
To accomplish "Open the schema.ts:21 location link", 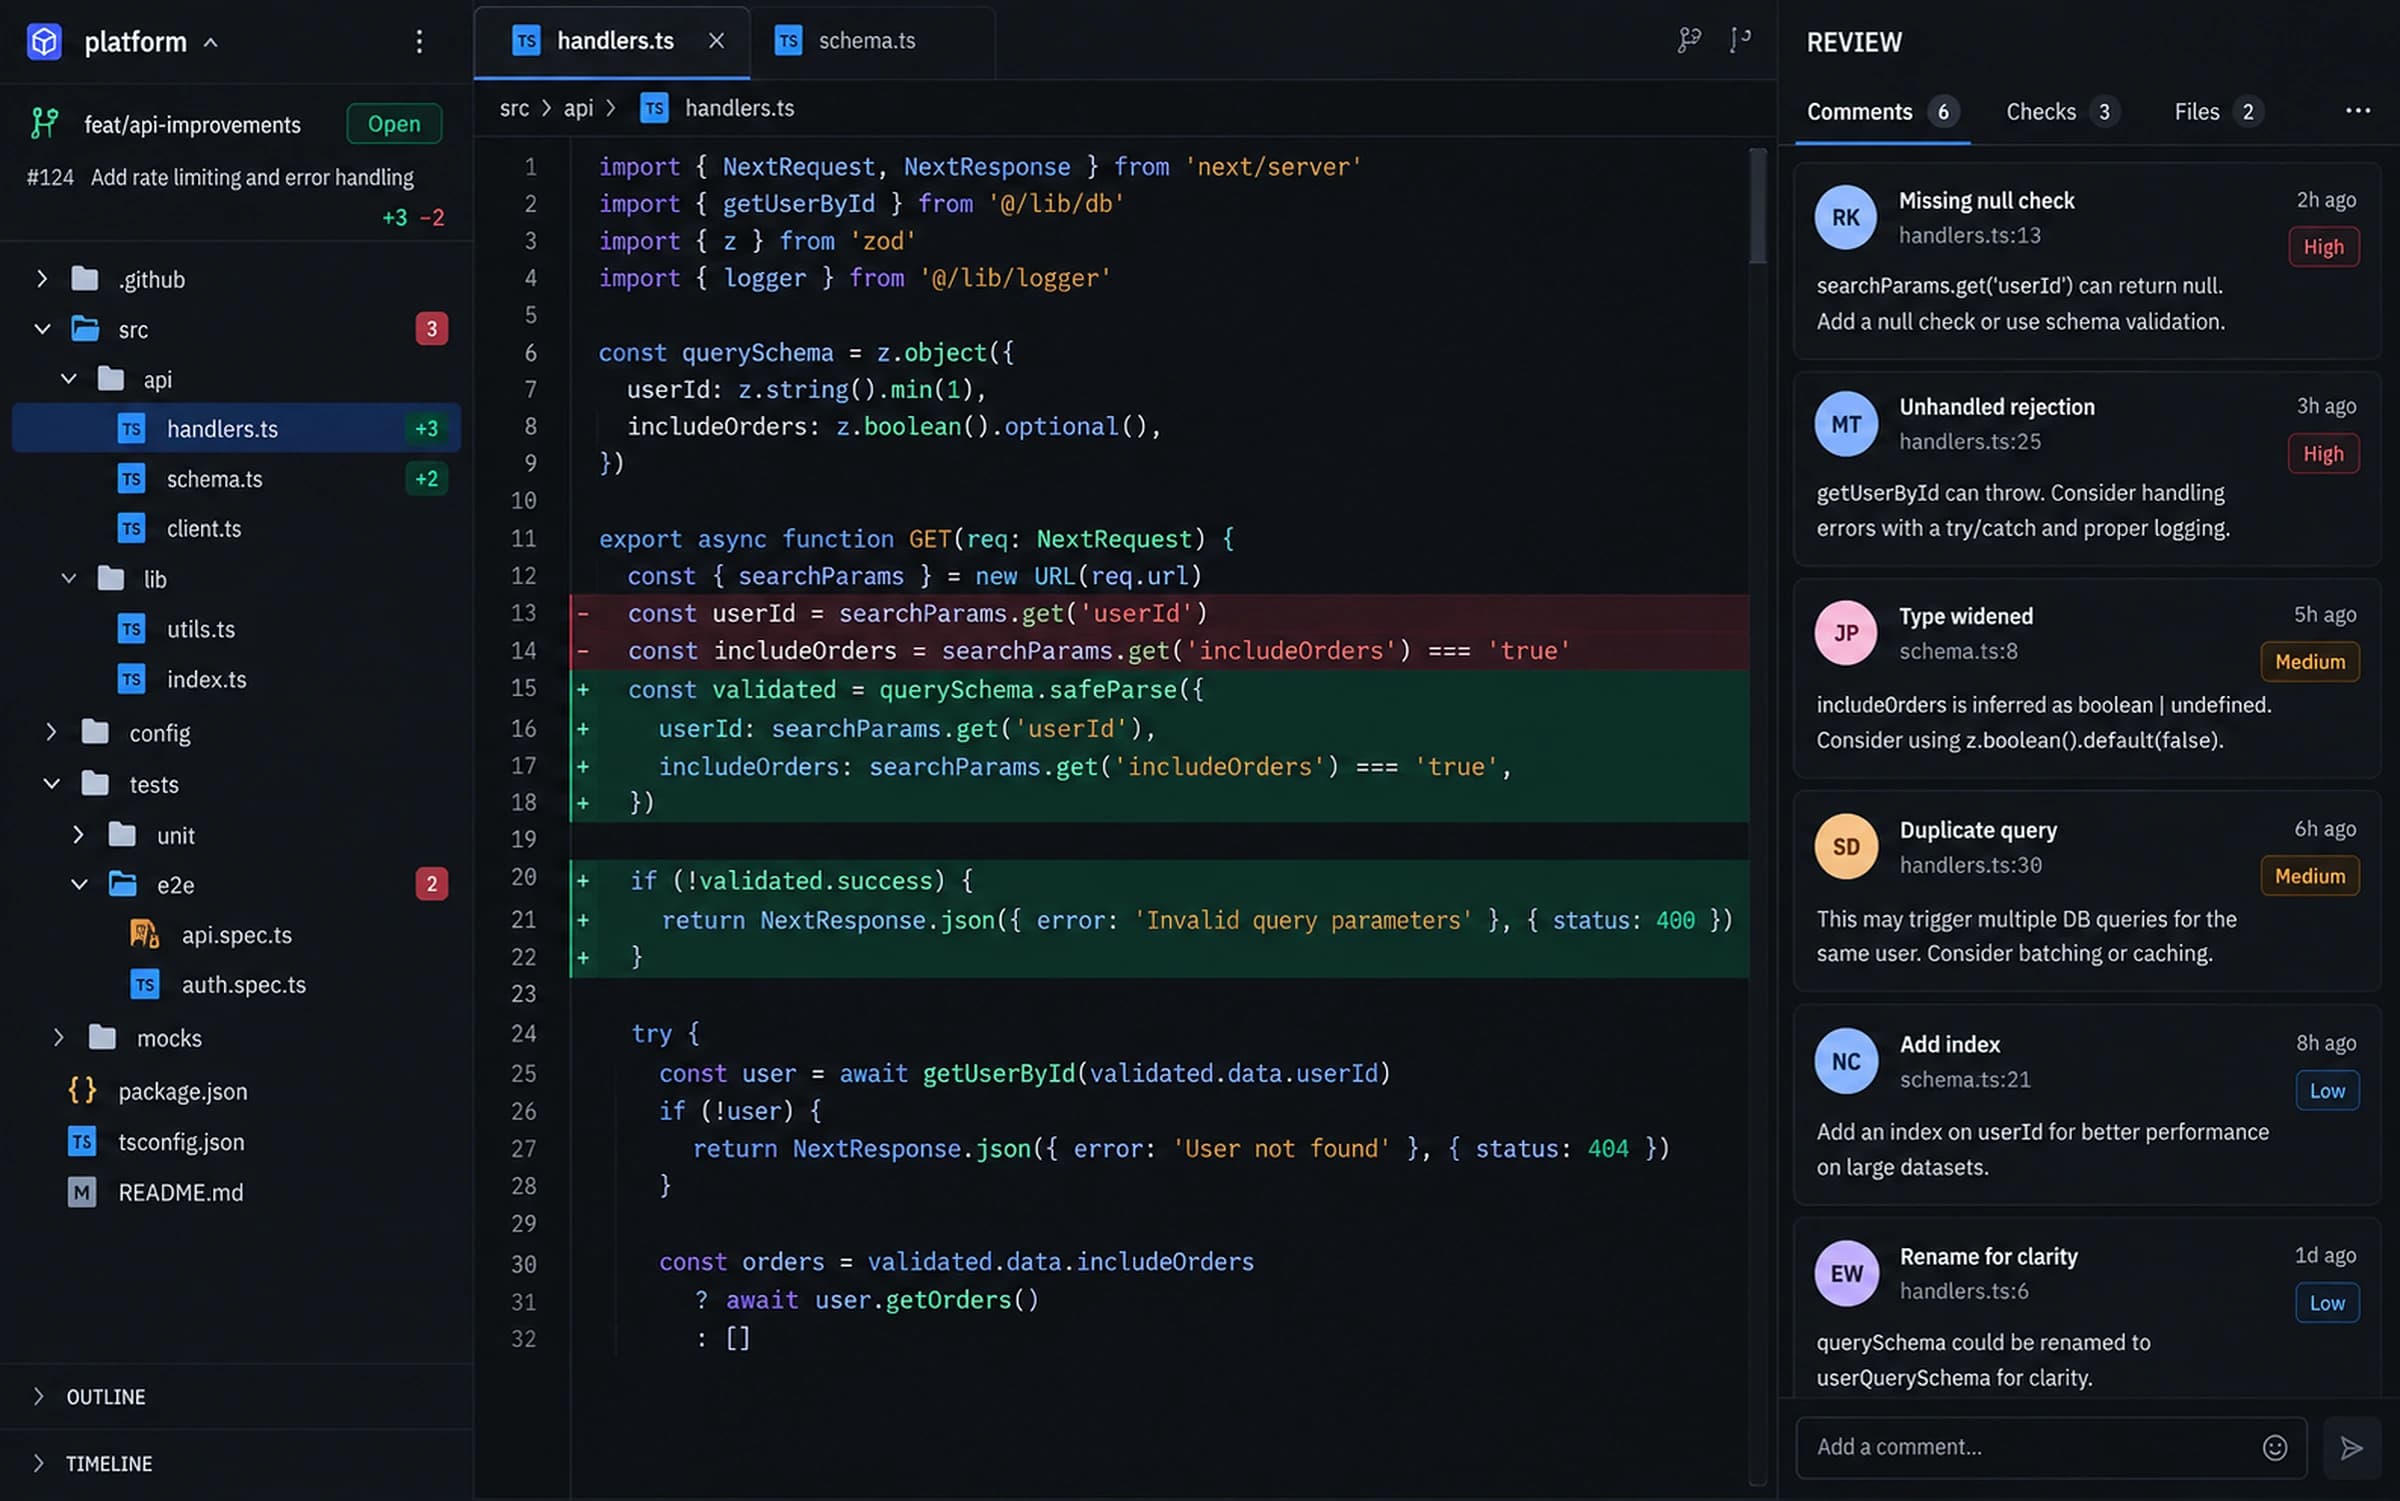I will click(x=1964, y=1079).
